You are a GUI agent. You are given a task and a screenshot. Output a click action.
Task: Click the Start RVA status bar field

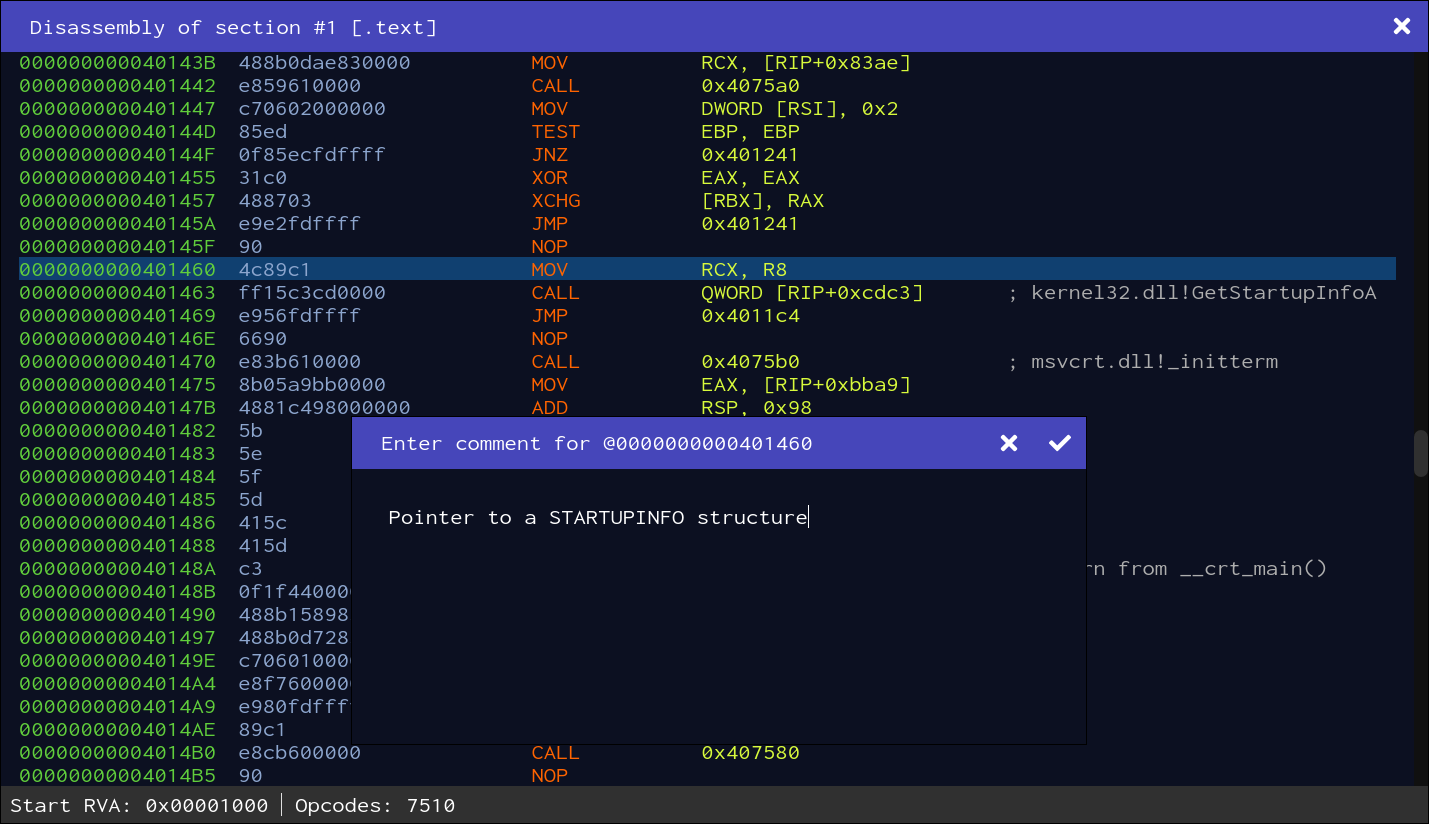139,805
